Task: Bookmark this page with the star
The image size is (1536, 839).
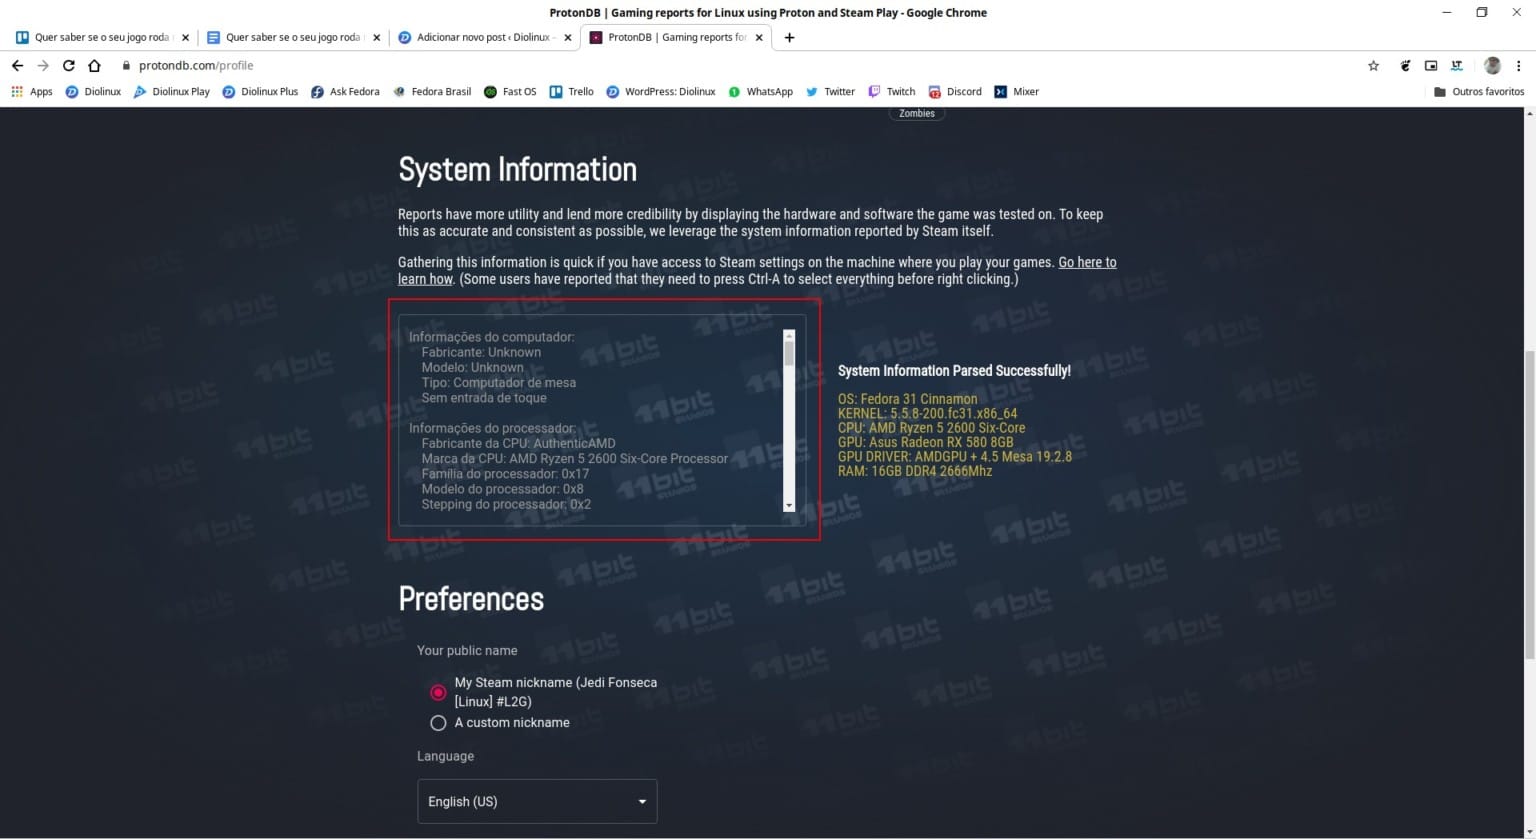Action: [1373, 65]
